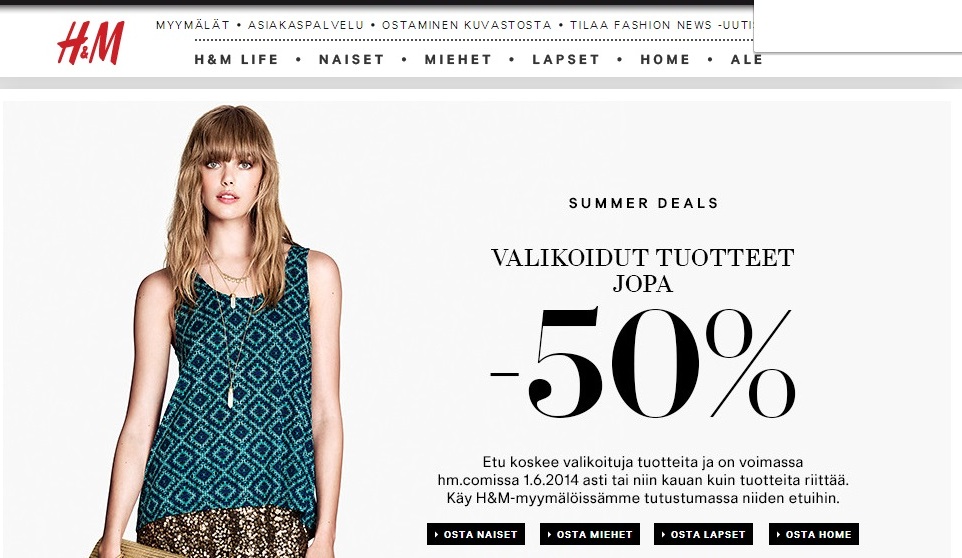962x558 pixels.
Task: Click the OSTA MIEHET button
Action: tap(590, 534)
